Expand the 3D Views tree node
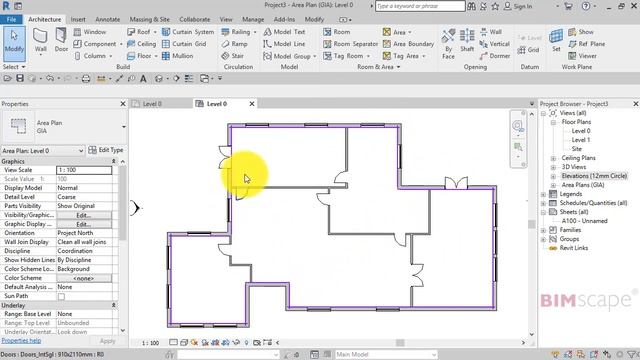The image size is (640, 360). 553,167
